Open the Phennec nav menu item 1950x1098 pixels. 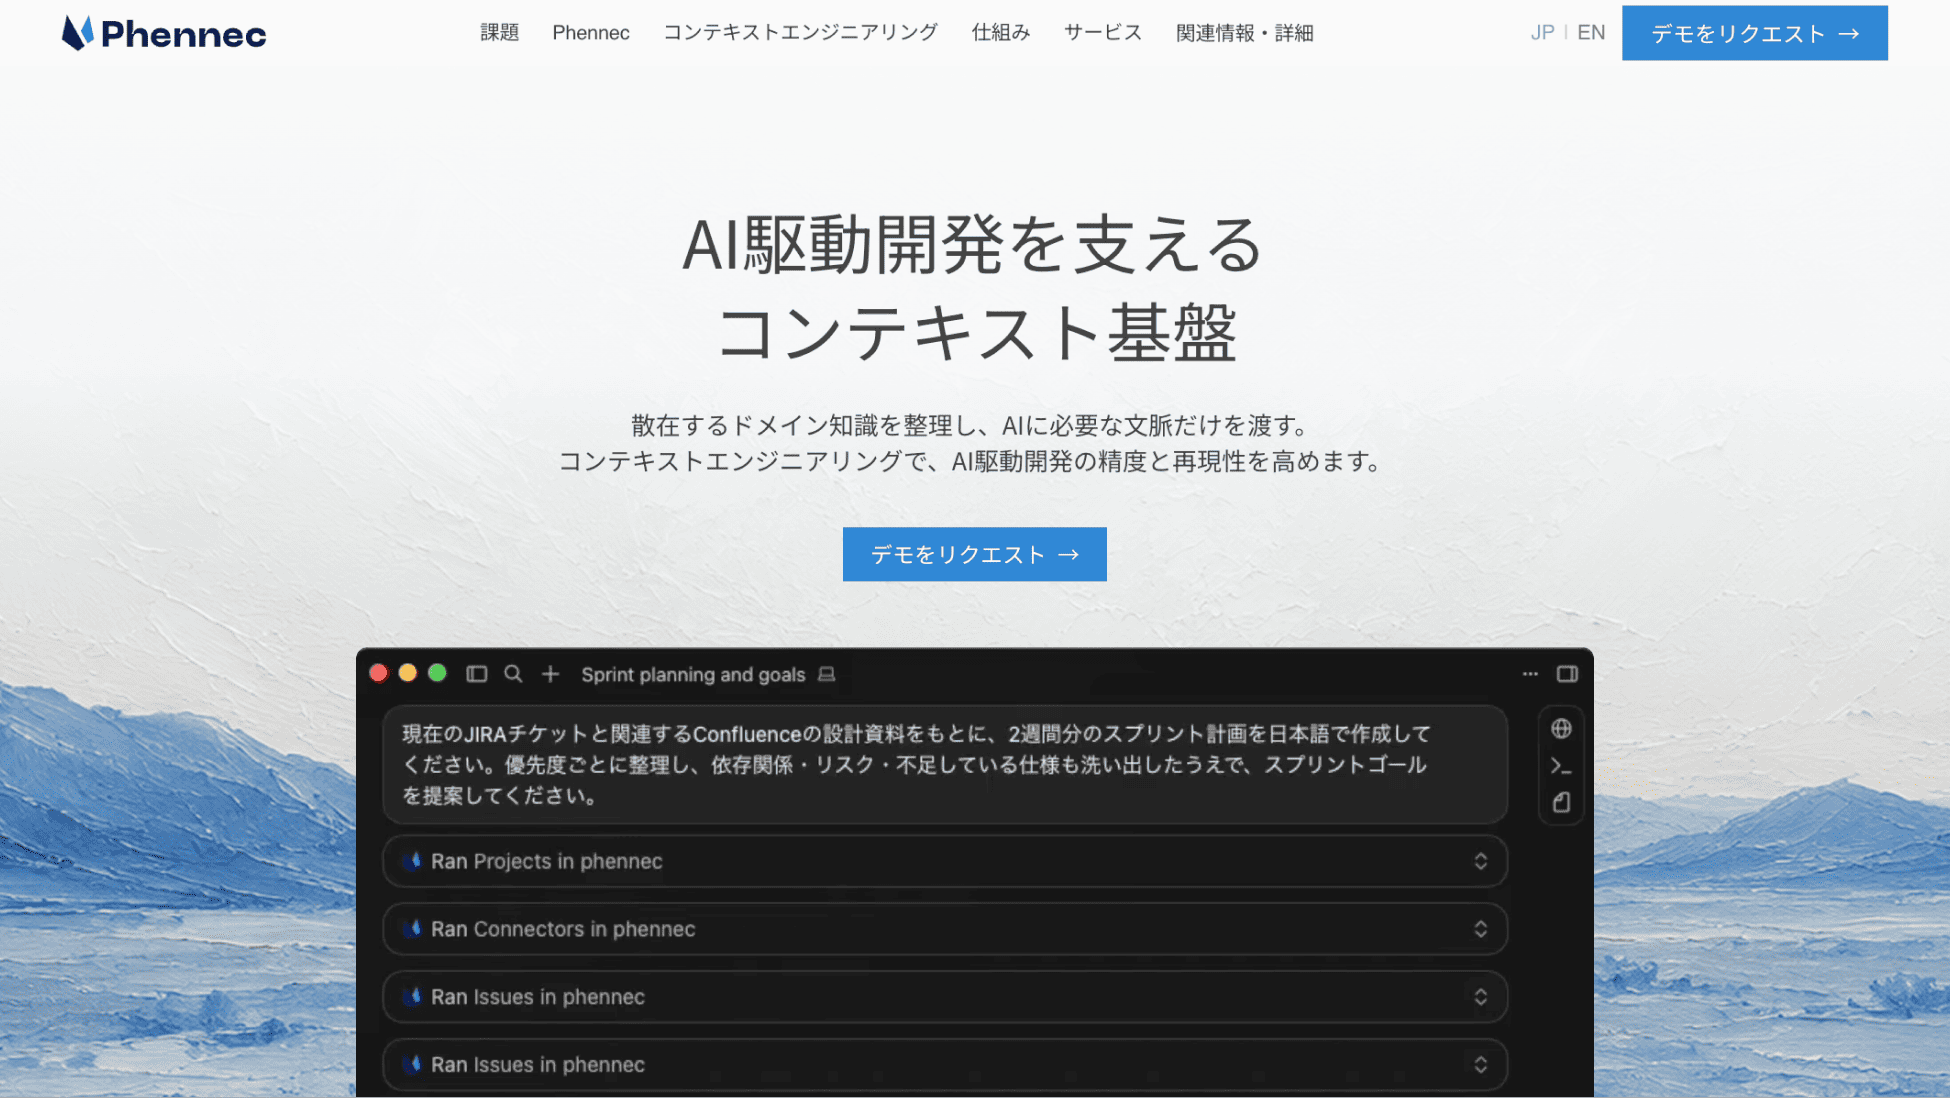tap(591, 33)
